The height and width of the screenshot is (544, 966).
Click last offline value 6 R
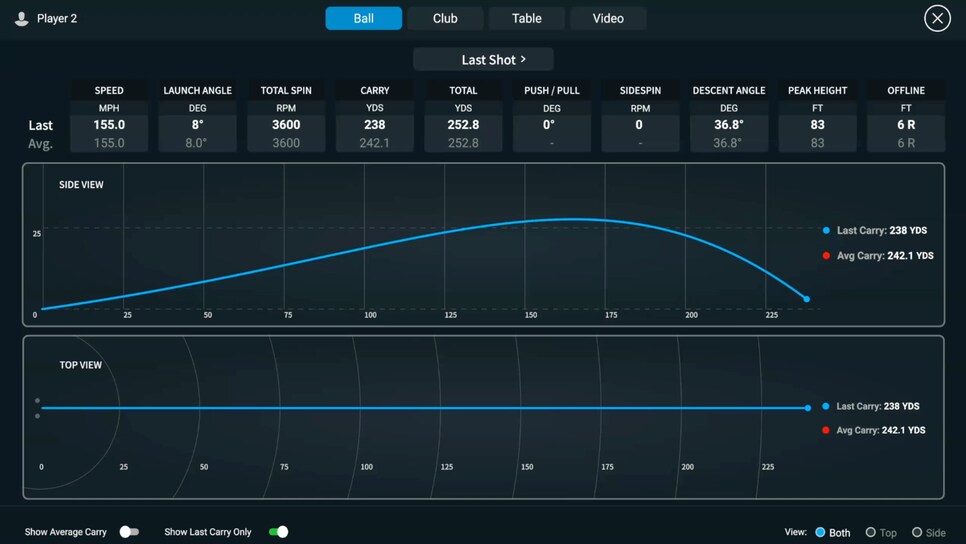tap(906, 125)
